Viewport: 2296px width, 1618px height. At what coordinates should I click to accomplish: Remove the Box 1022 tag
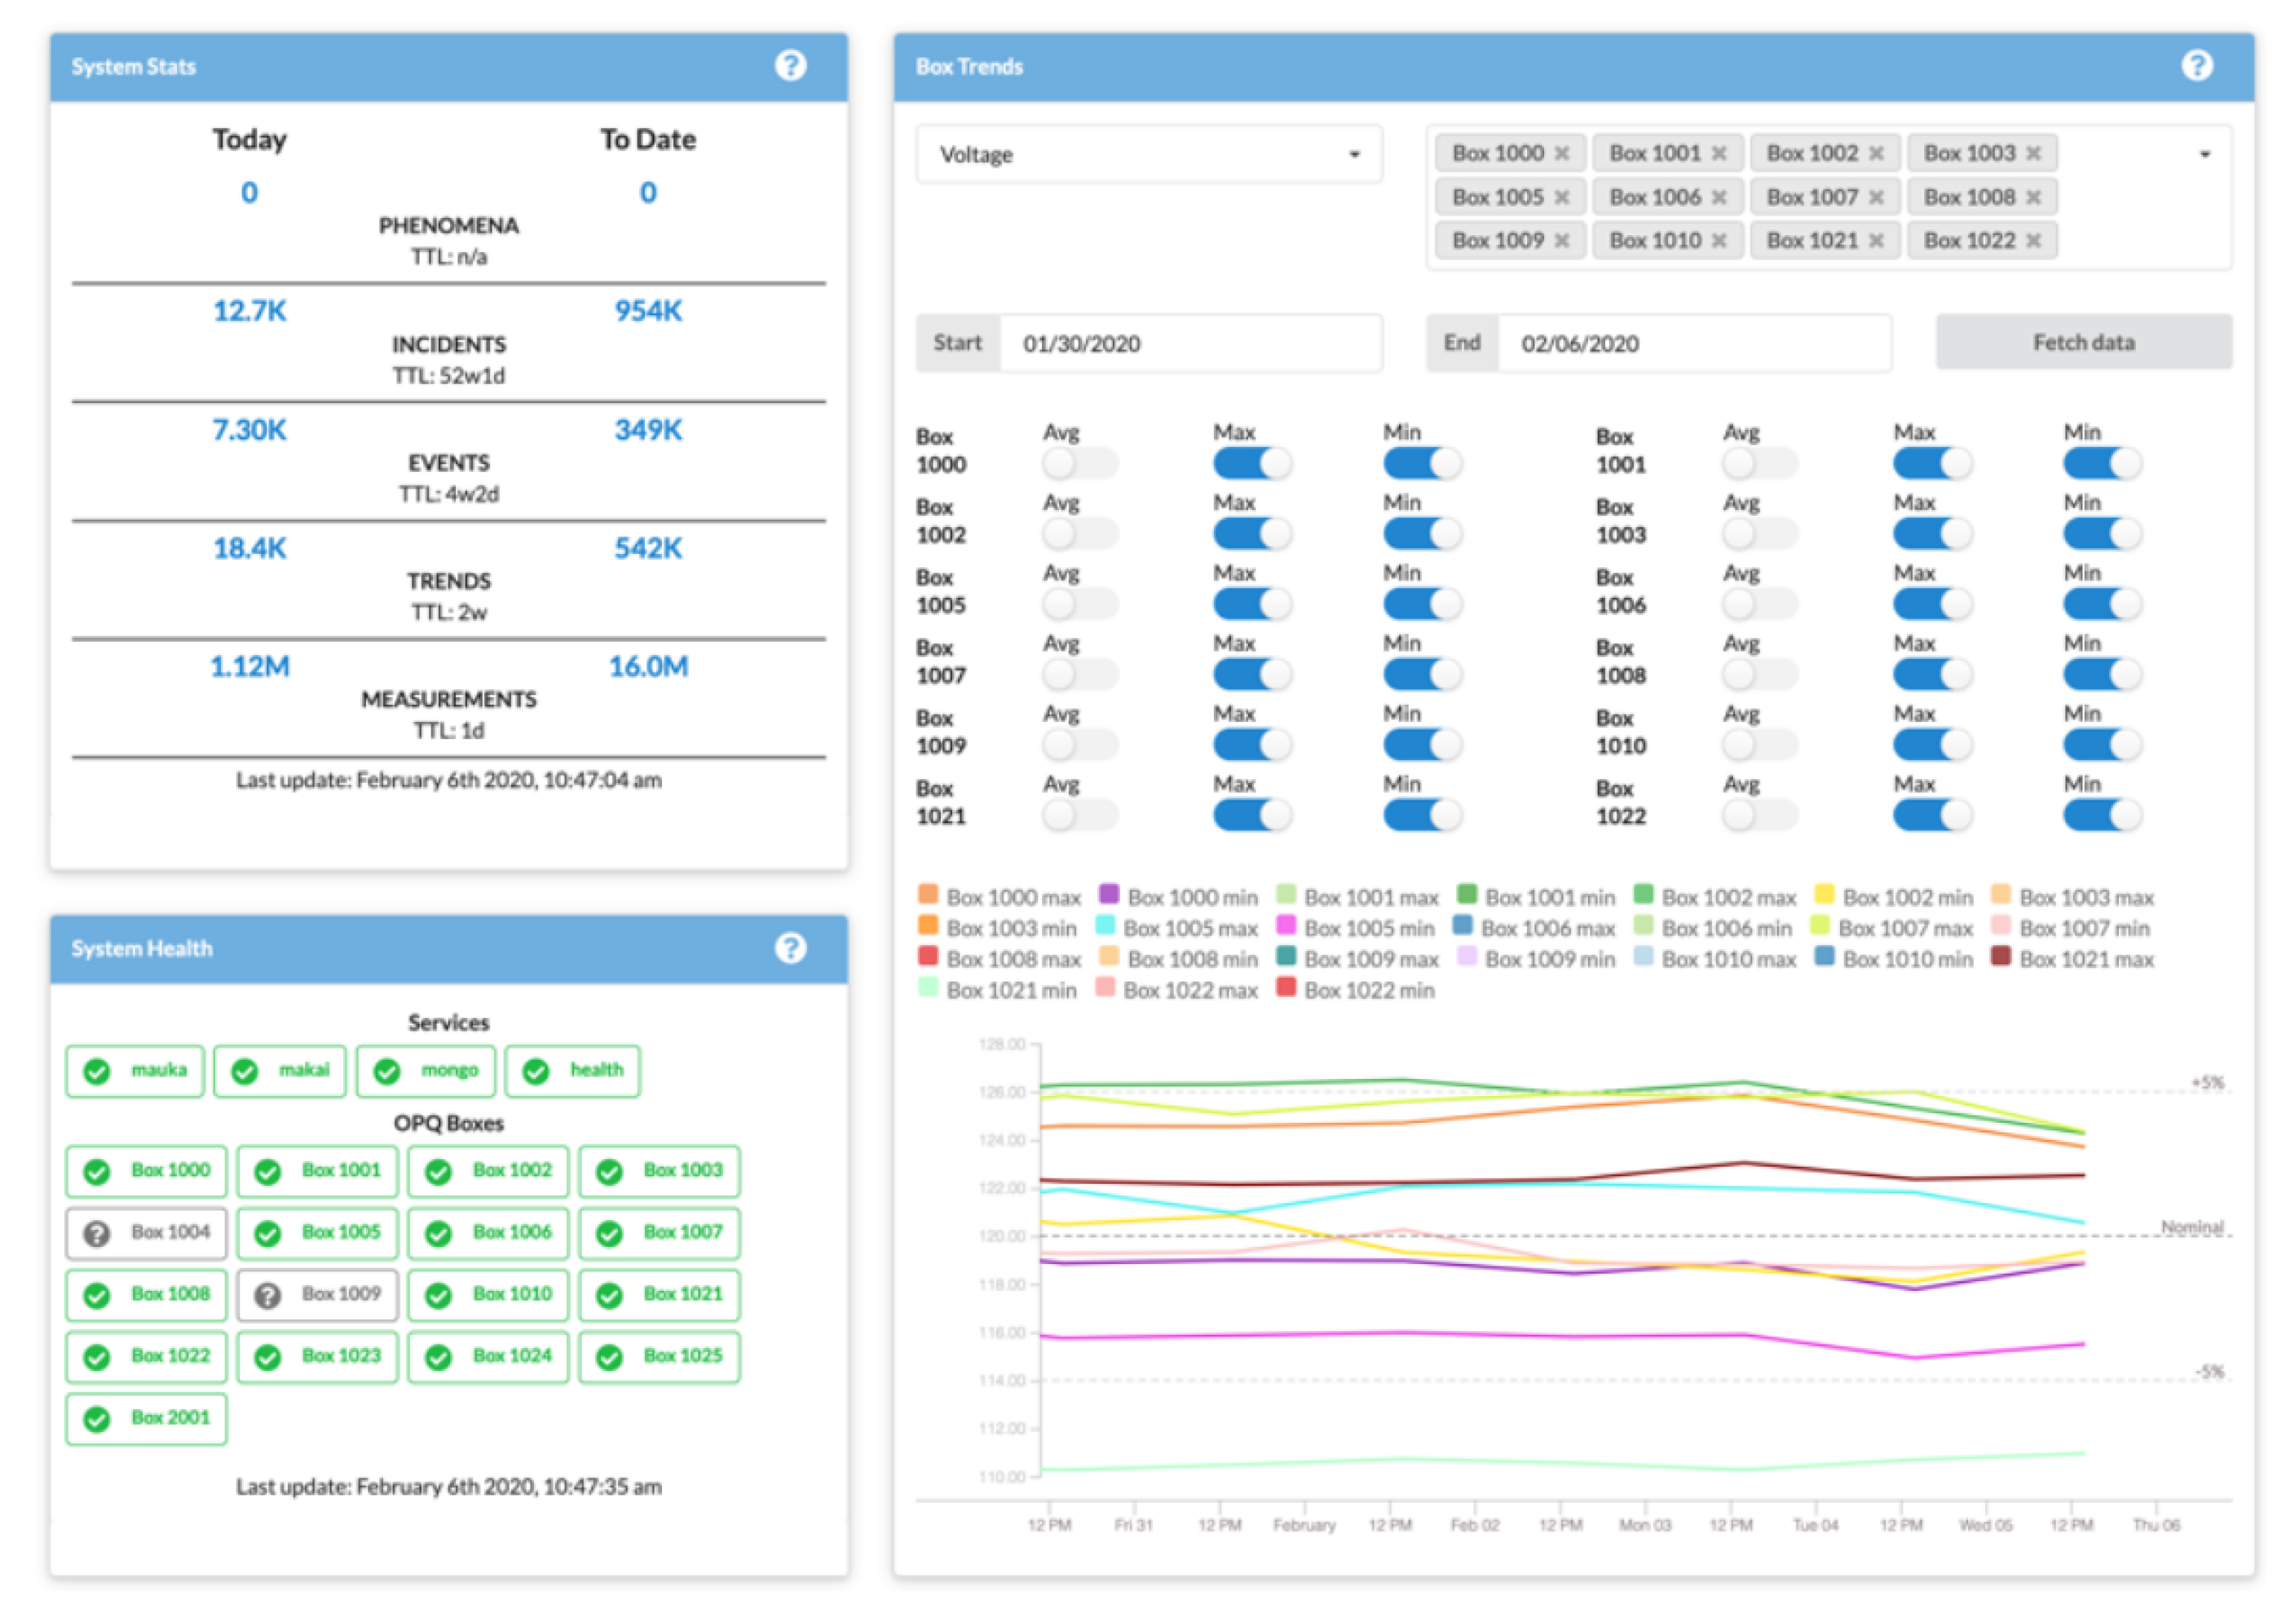tap(2033, 240)
